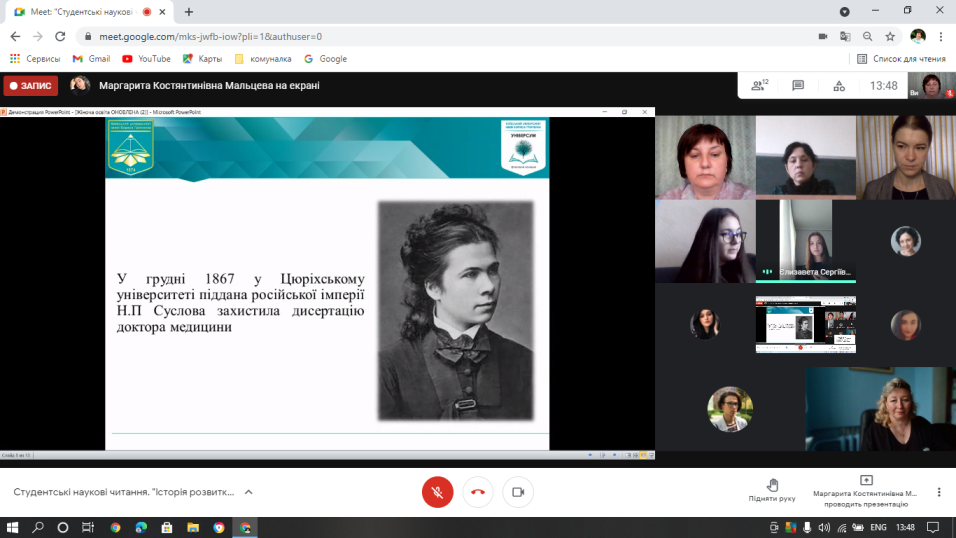956x538 pixels.
Task: Hang up with the red leave call button
Action: [478, 492]
